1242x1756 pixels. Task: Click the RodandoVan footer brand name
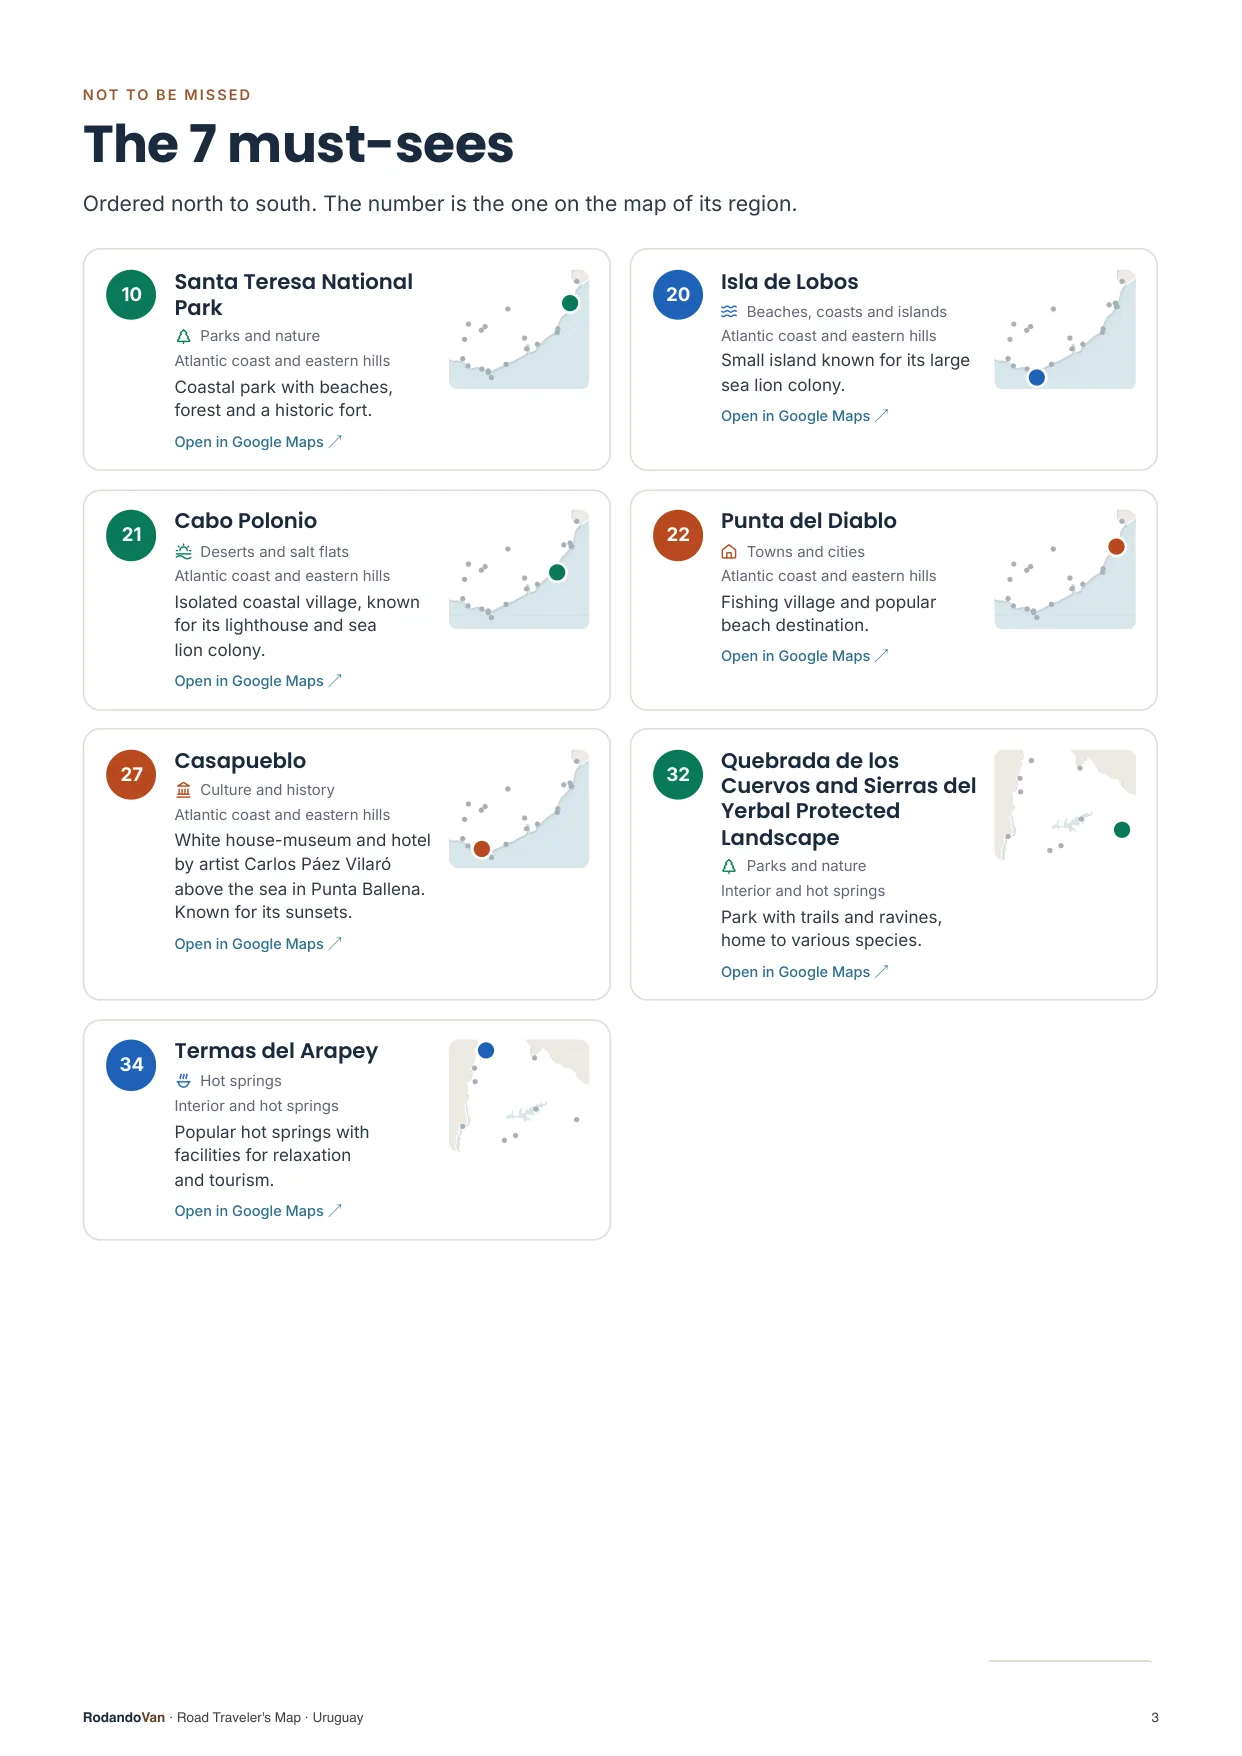coord(124,1717)
